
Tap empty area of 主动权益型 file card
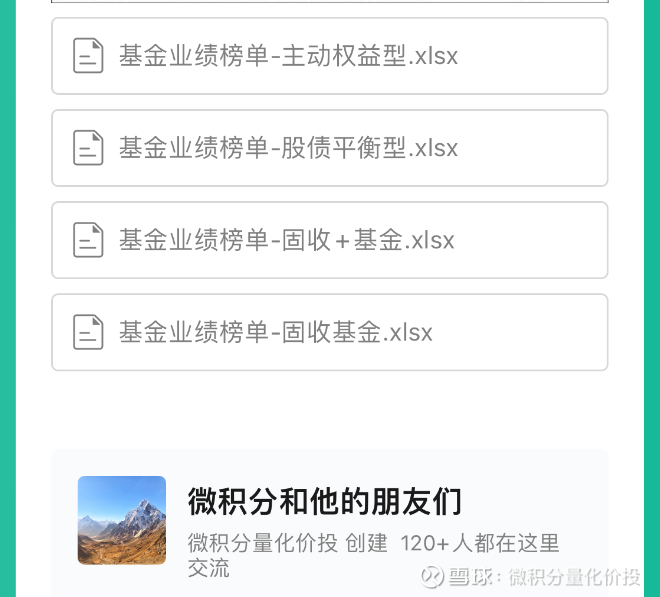coord(532,56)
